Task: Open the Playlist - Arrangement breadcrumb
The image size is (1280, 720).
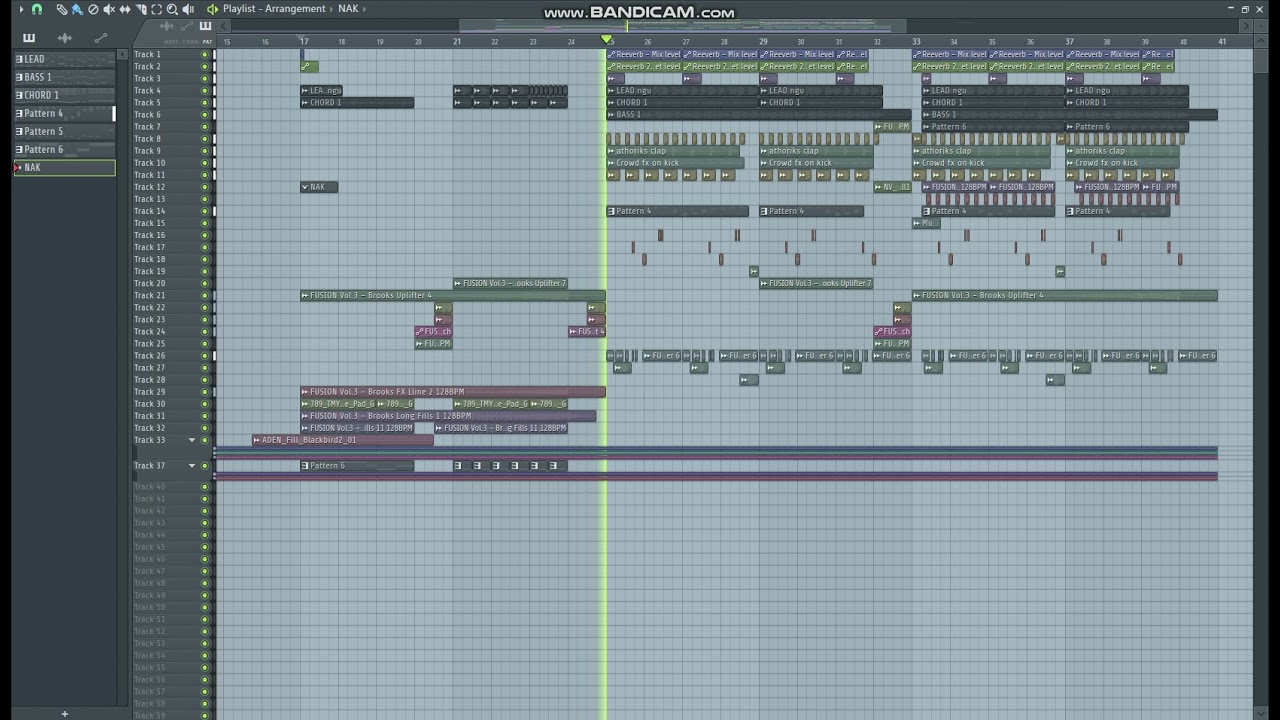Action: [x=274, y=9]
